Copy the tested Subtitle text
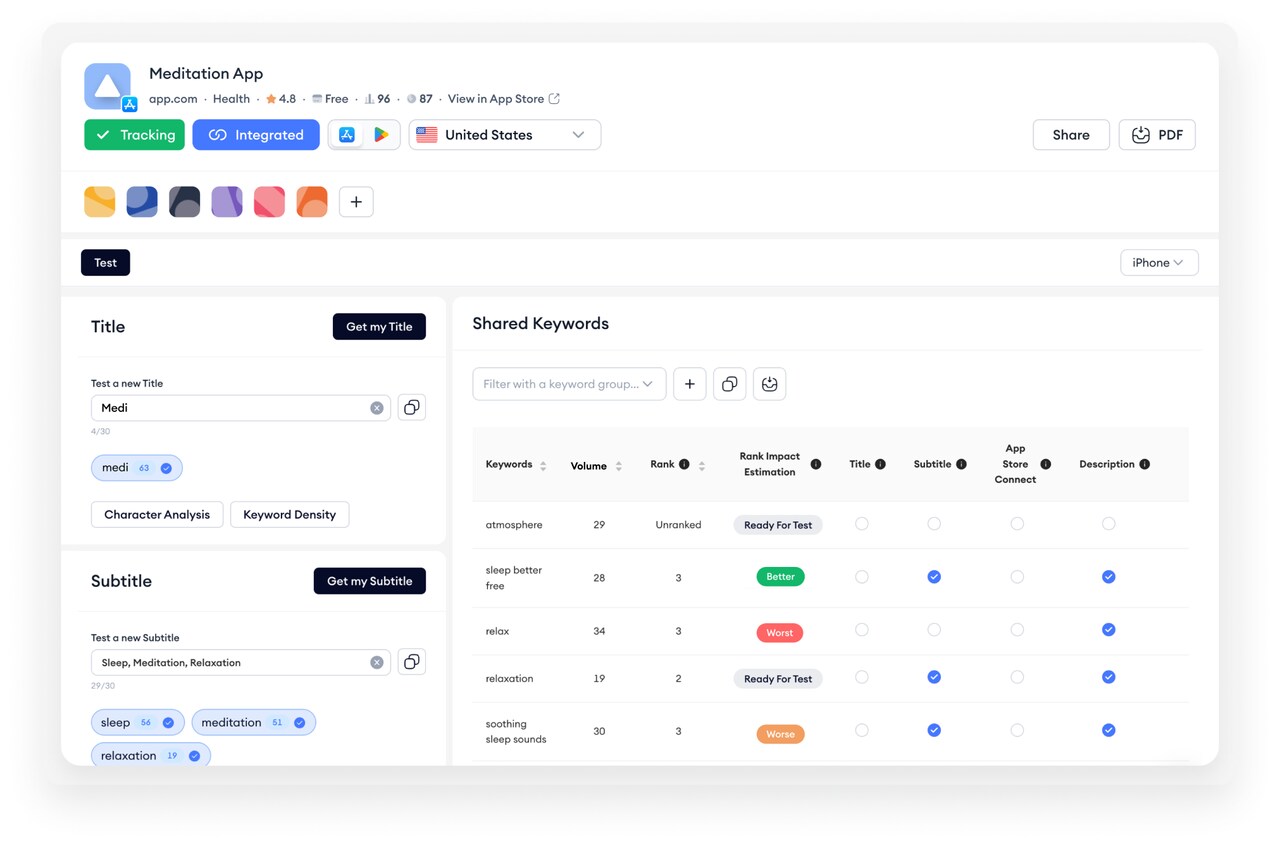This screenshot has width=1280, height=846. pyautogui.click(x=411, y=662)
